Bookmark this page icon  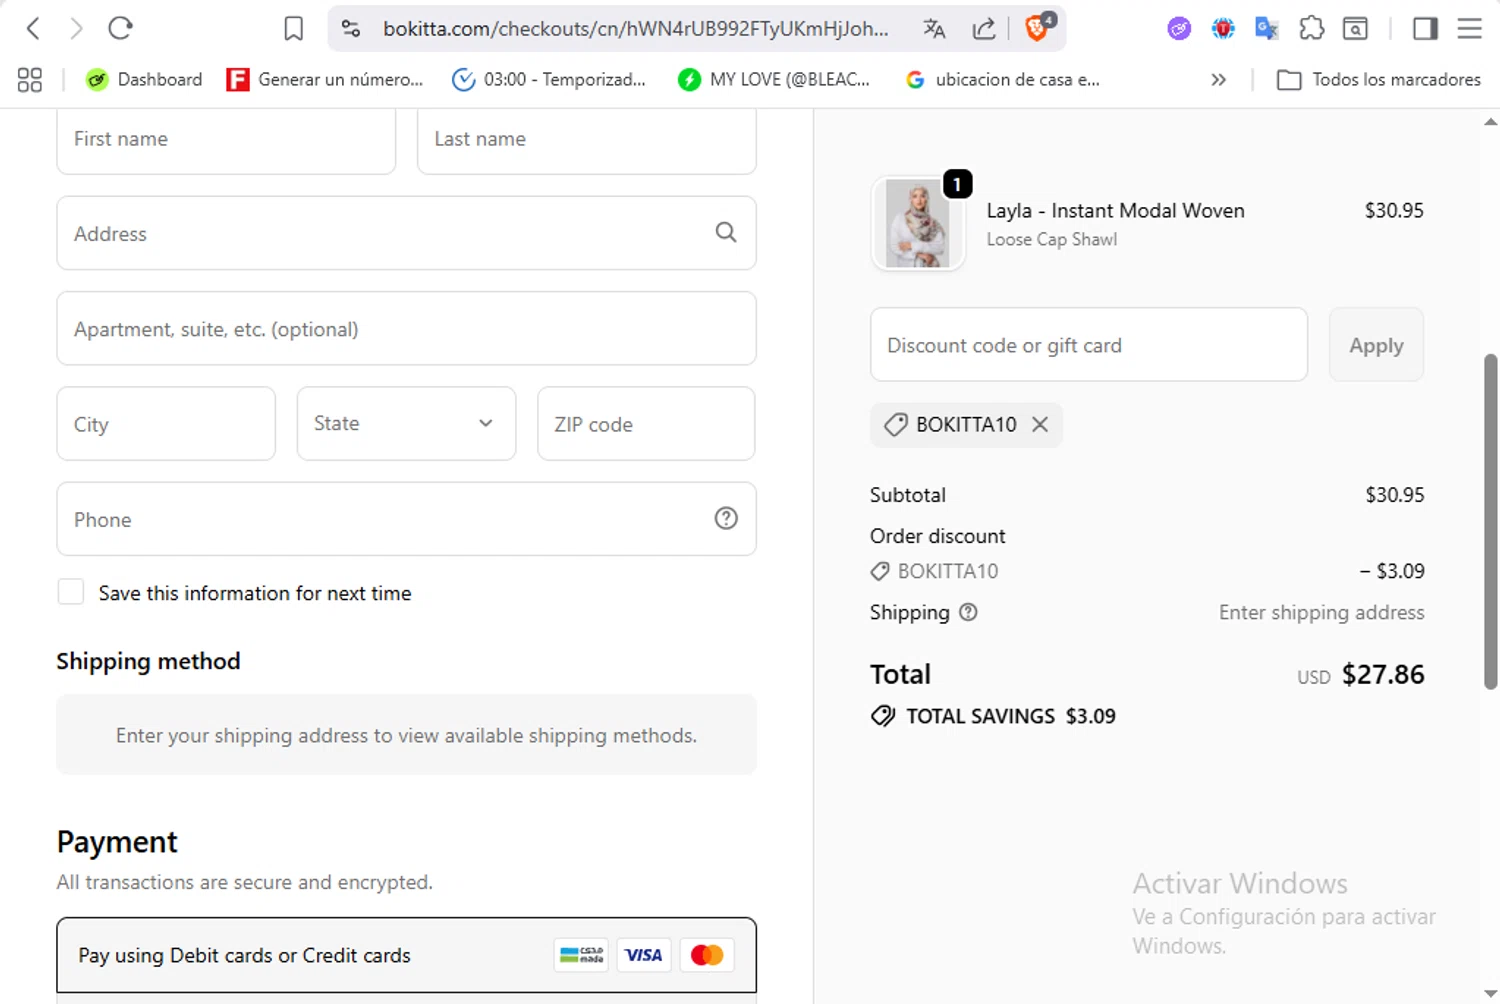click(x=293, y=28)
